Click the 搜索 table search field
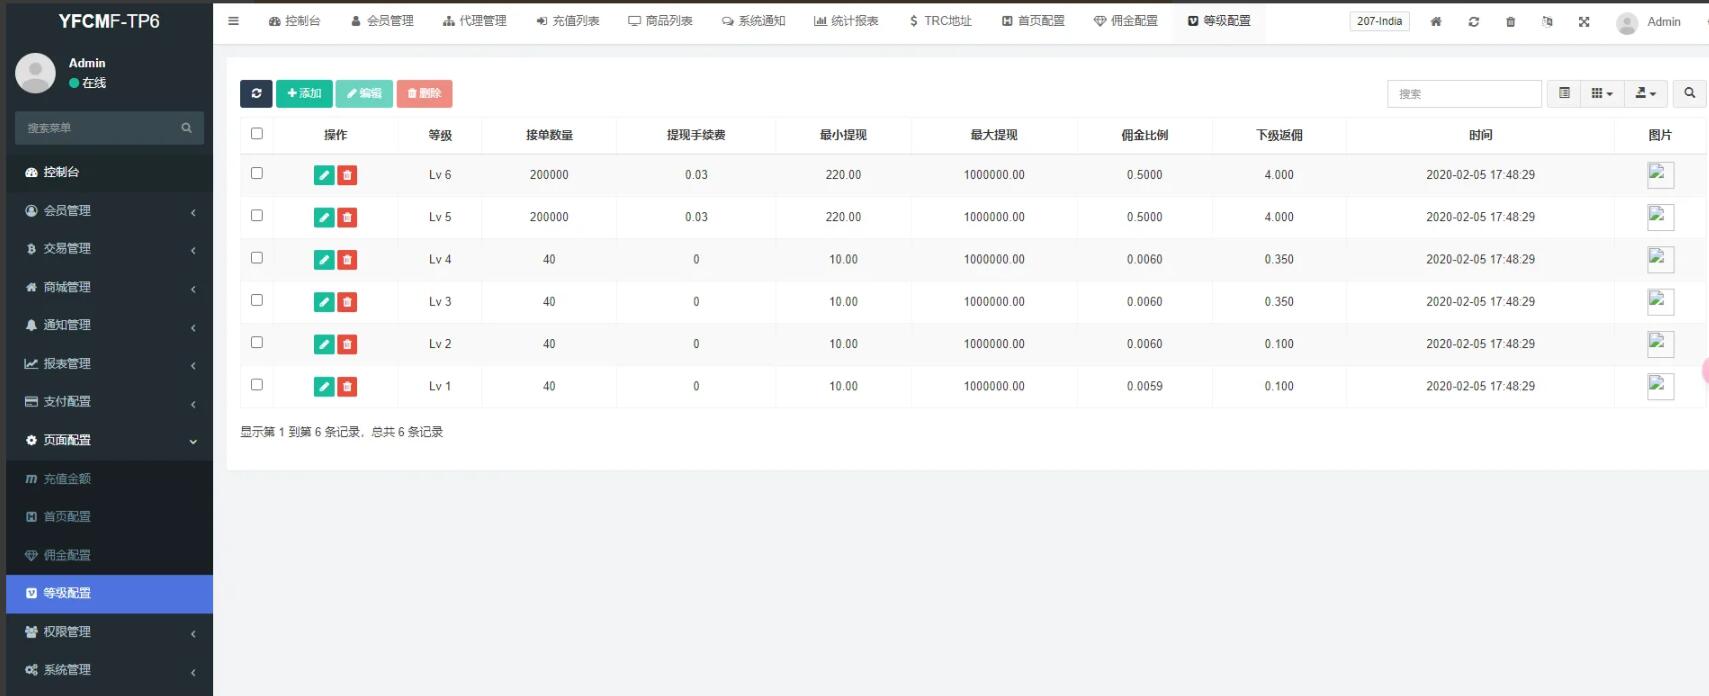This screenshot has height=696, width=1709. [1464, 94]
